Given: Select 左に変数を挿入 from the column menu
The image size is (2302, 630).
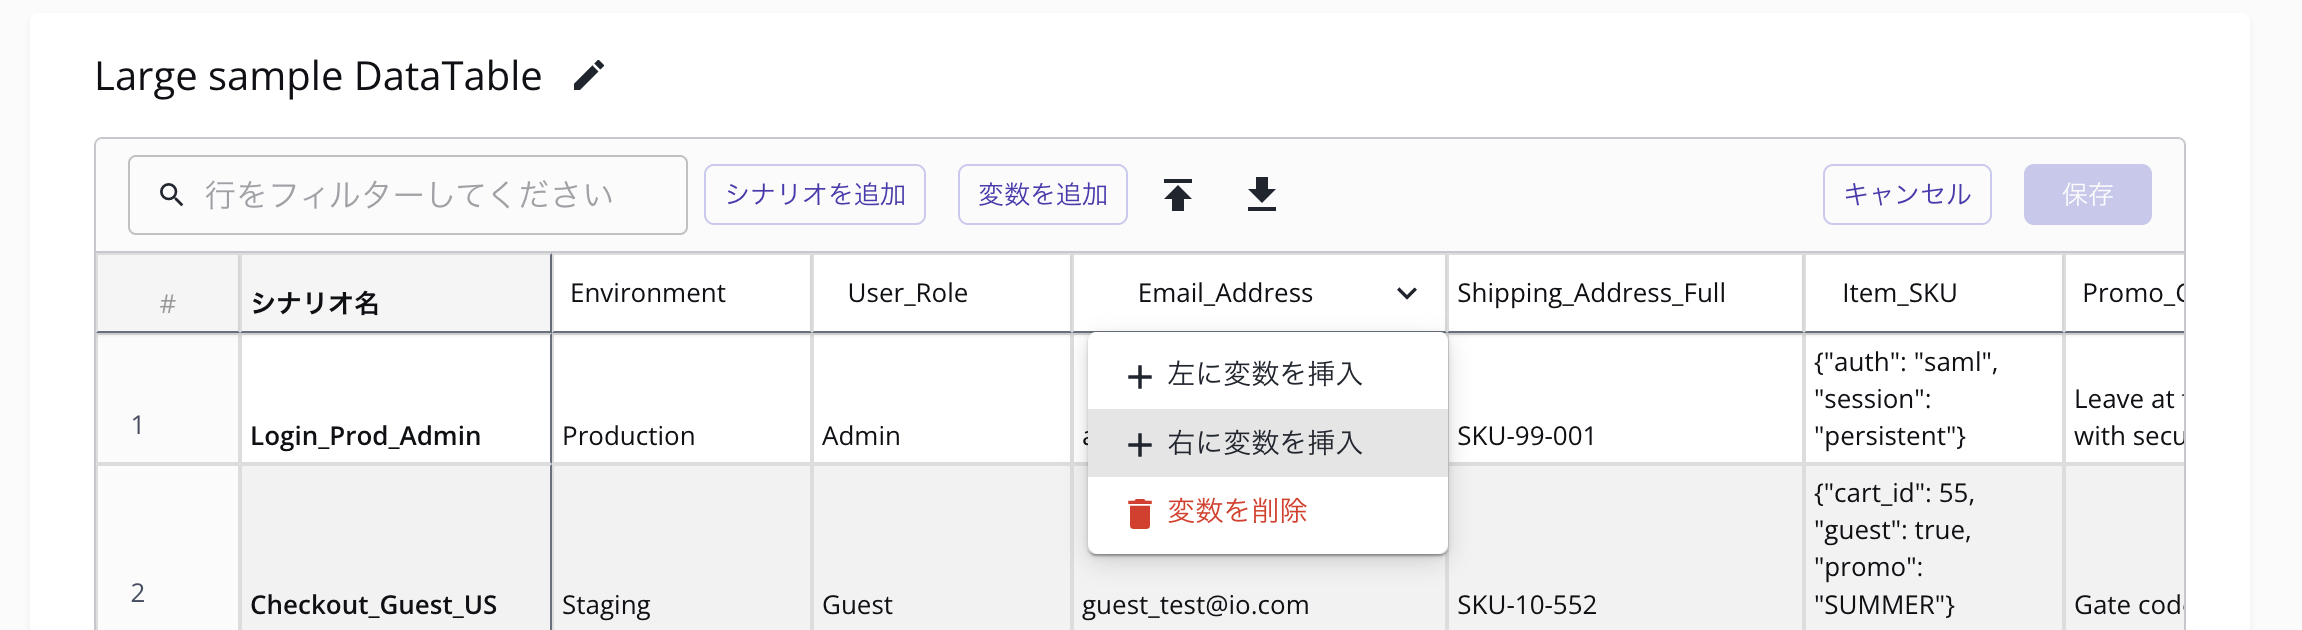Looking at the screenshot, I should [1265, 374].
